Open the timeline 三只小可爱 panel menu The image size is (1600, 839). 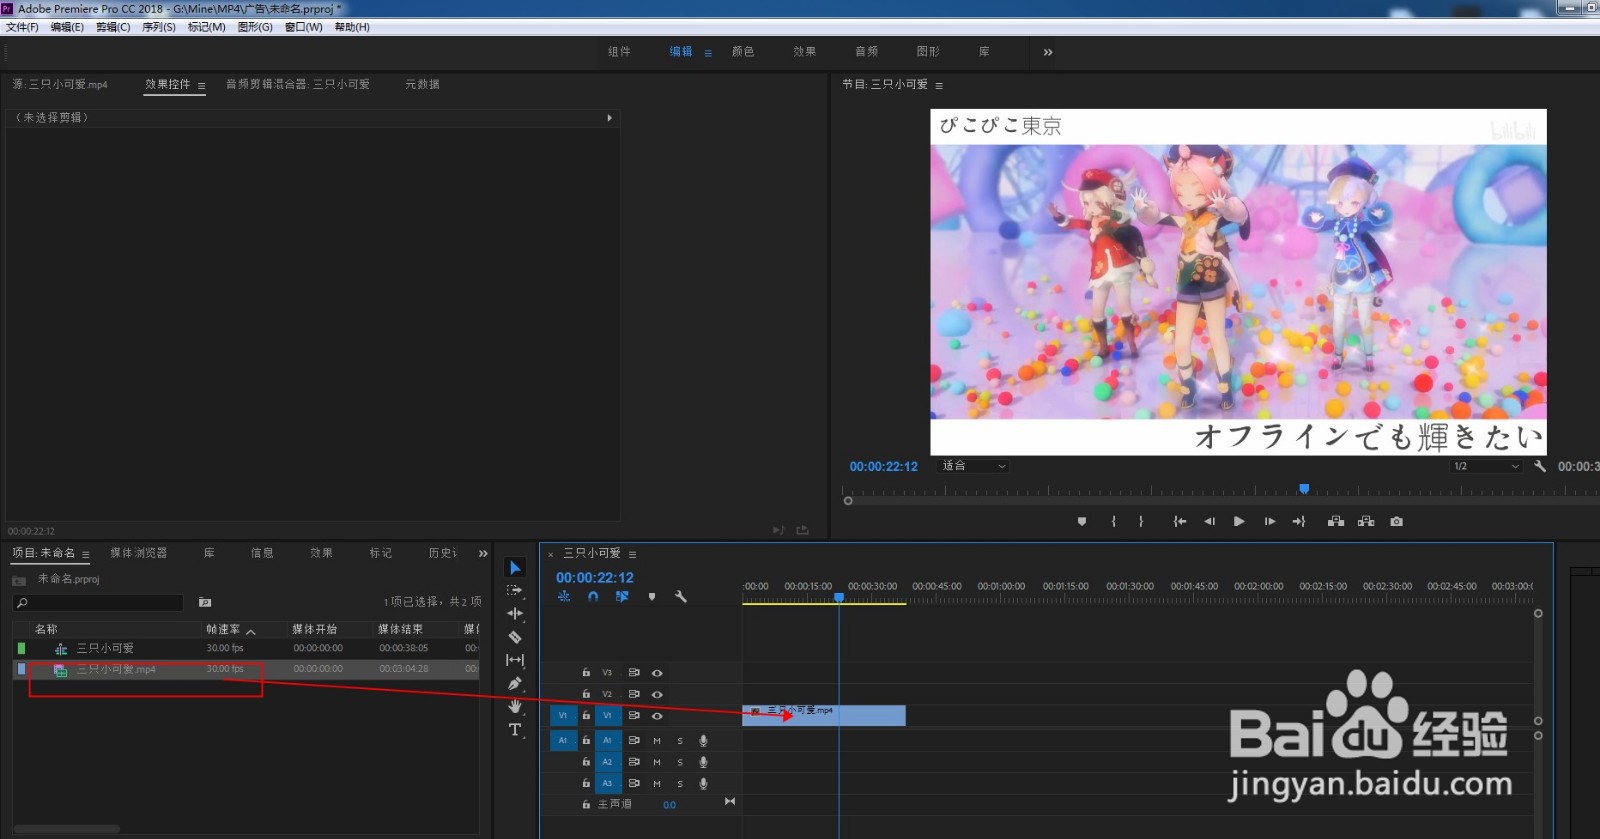pyautogui.click(x=632, y=554)
